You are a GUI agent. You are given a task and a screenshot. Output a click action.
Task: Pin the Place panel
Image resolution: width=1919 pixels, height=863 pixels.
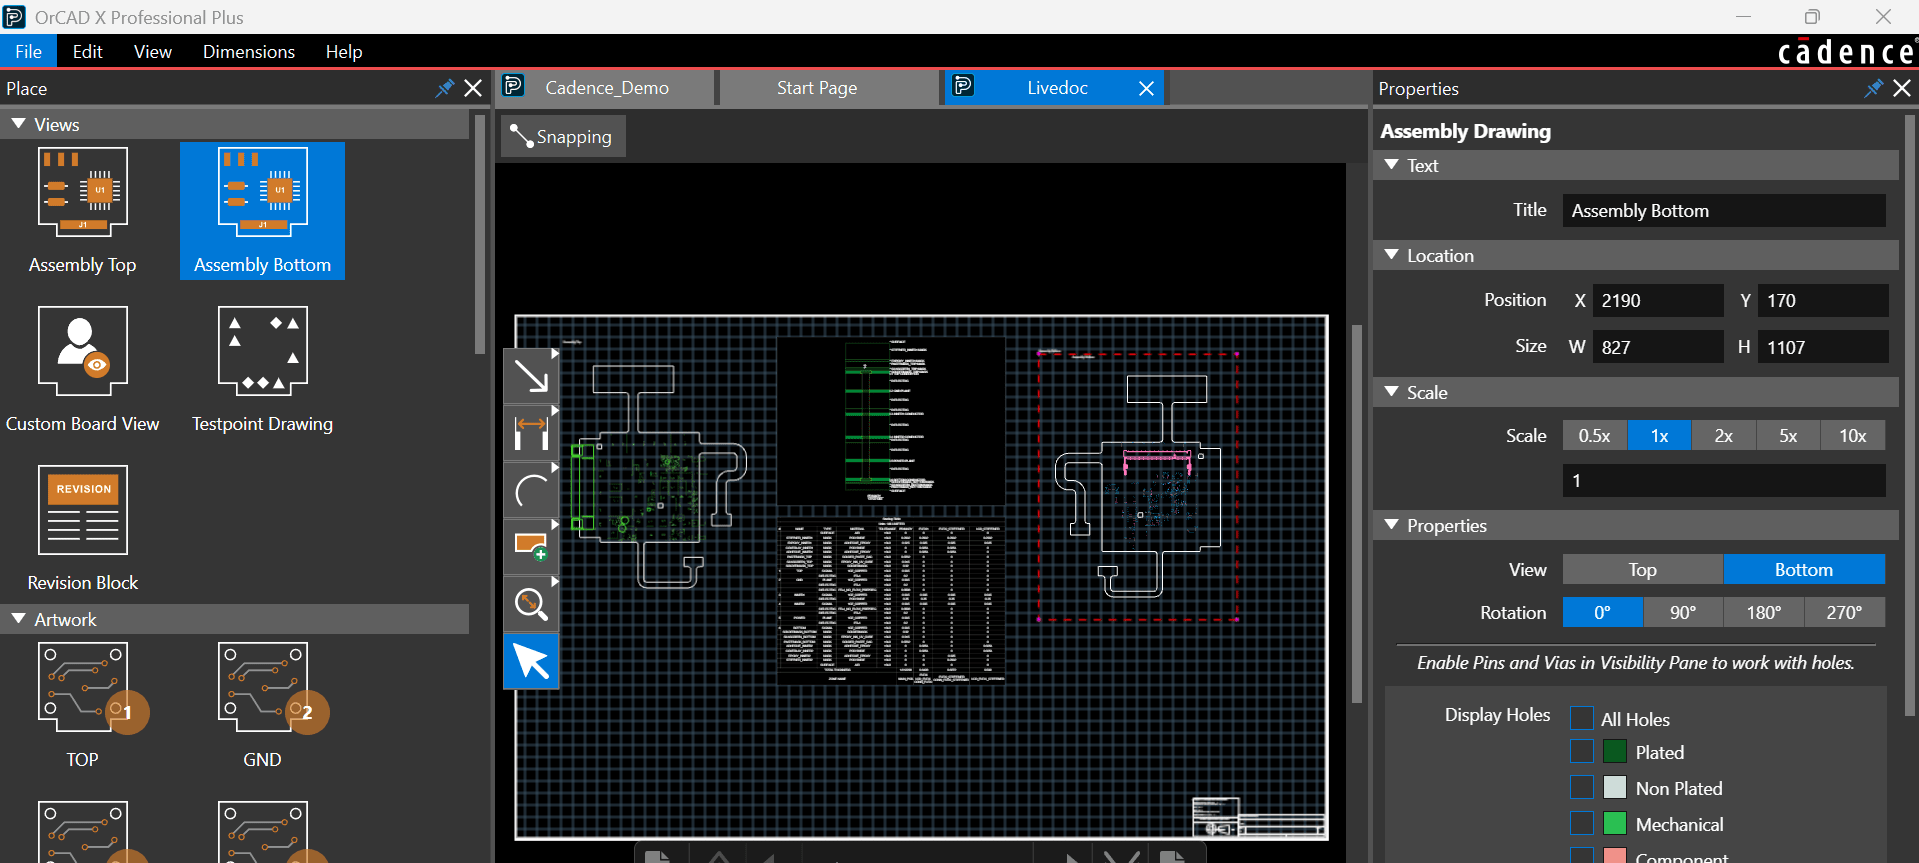(x=445, y=88)
